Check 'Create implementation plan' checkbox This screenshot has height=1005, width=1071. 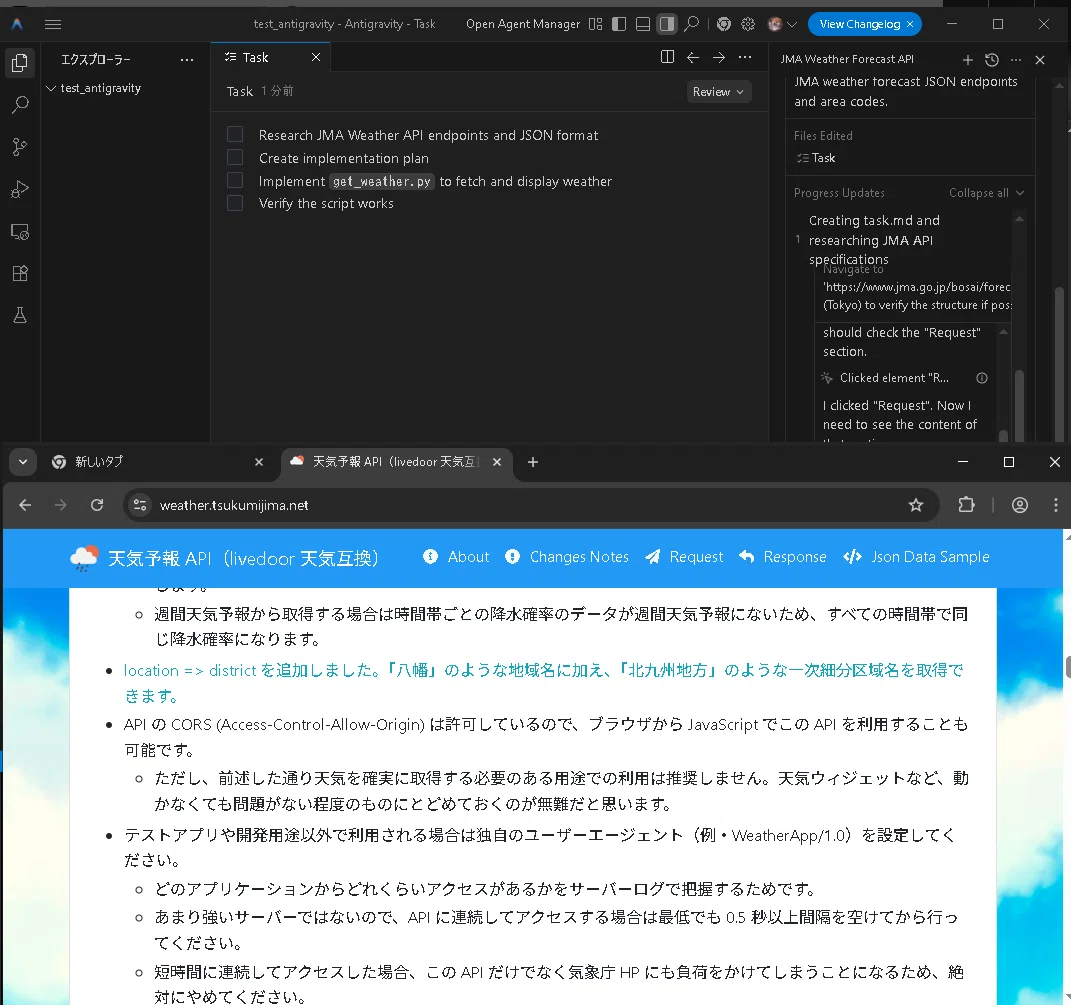(235, 157)
